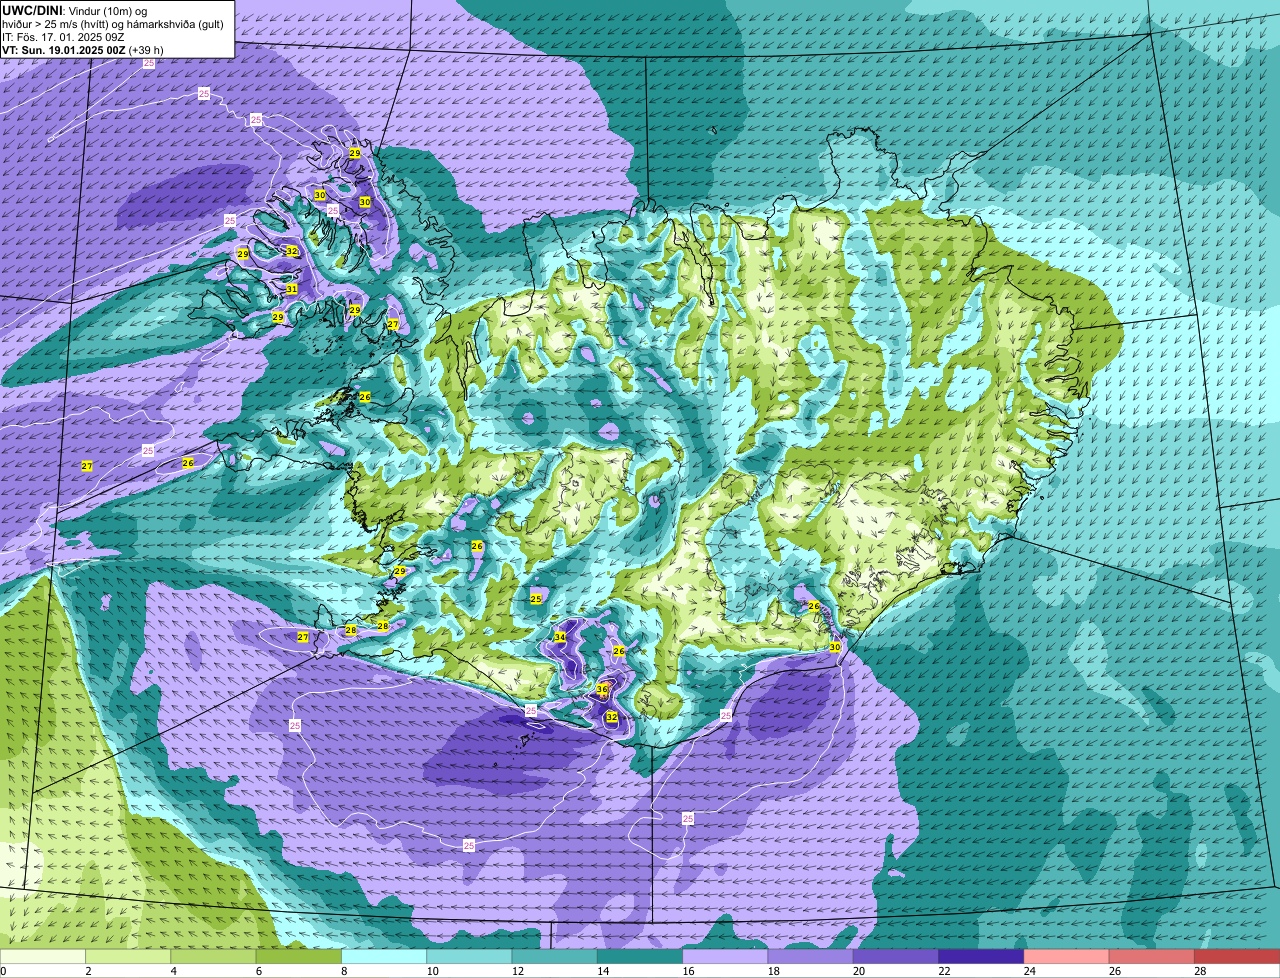Pick the 8–10 m/s light cyan swatch
This screenshot has width=1280, height=978.
[384, 956]
